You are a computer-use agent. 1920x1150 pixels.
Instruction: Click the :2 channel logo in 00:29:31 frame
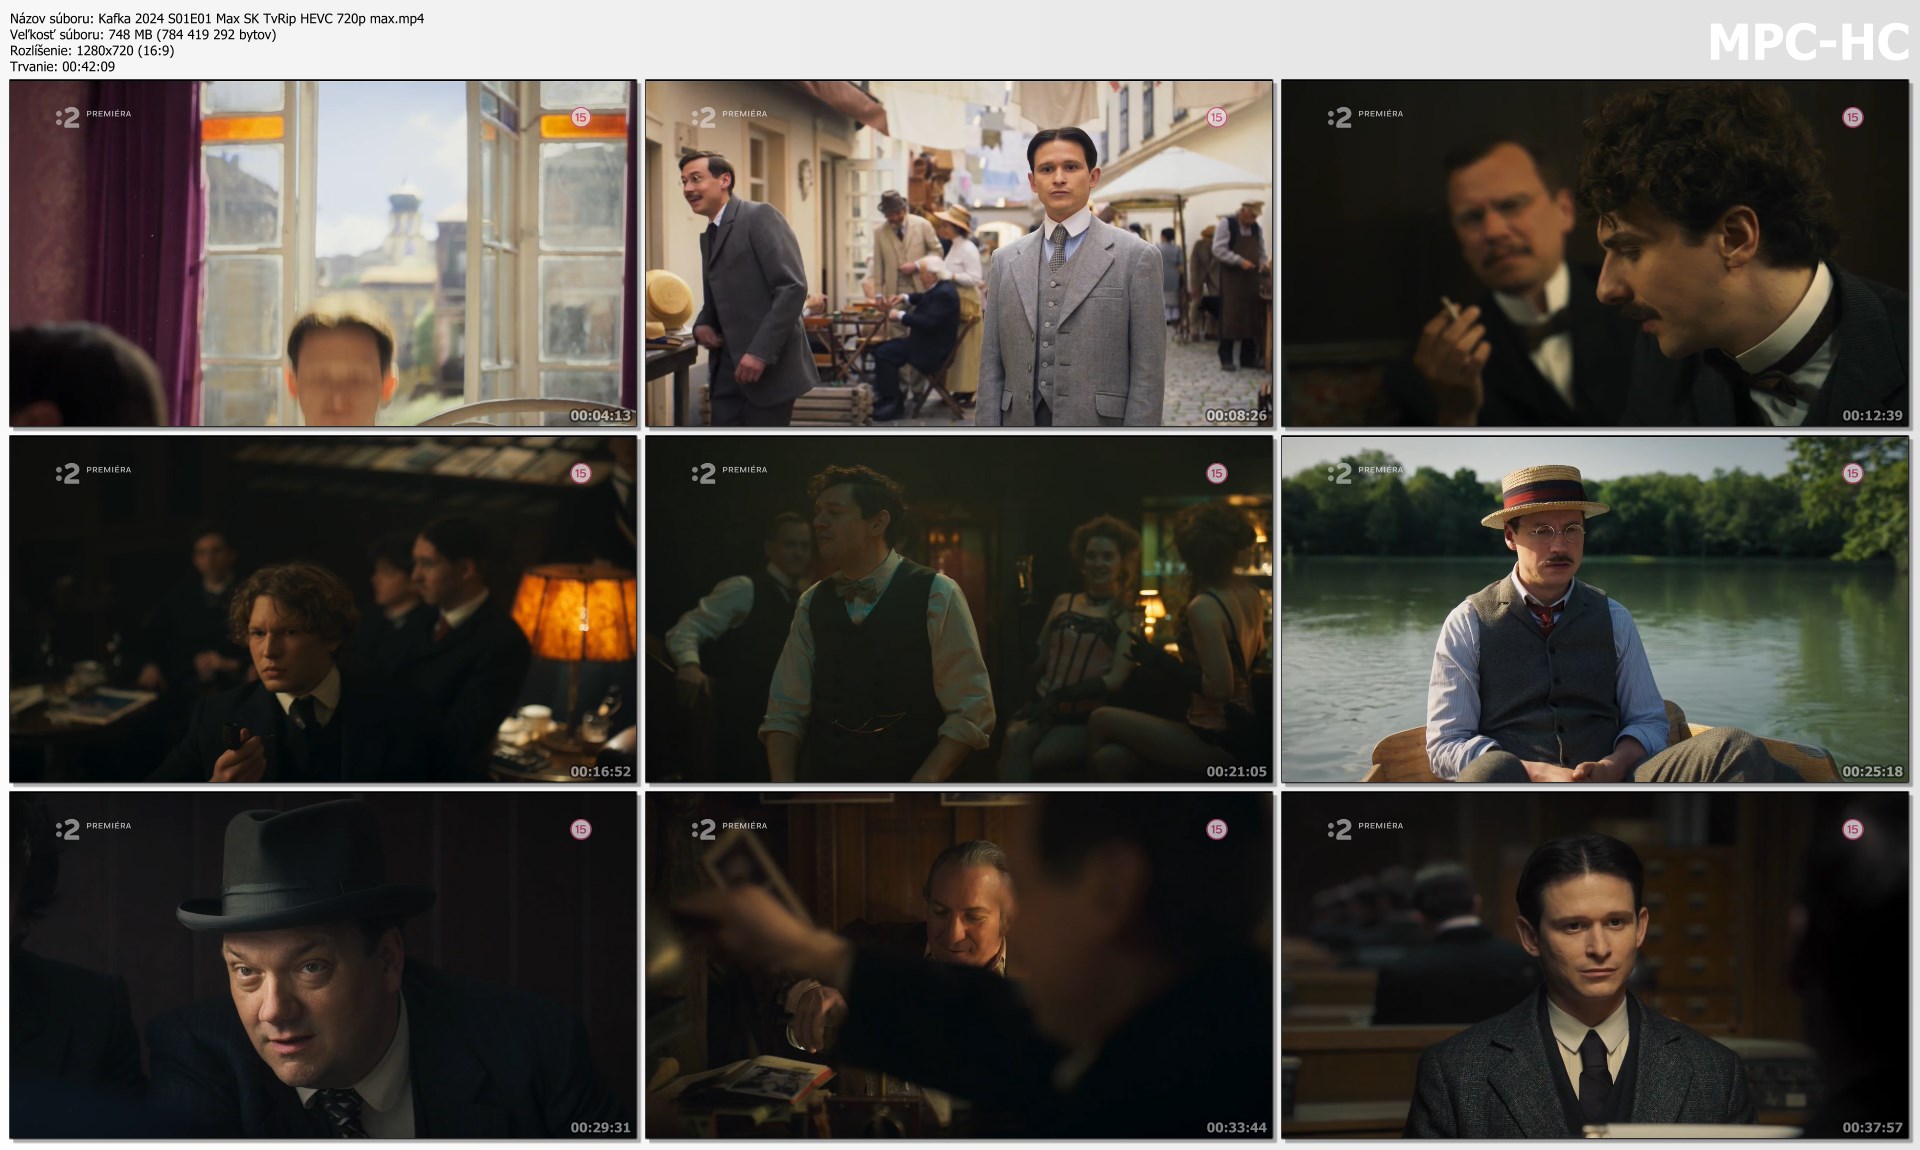pos(67,830)
